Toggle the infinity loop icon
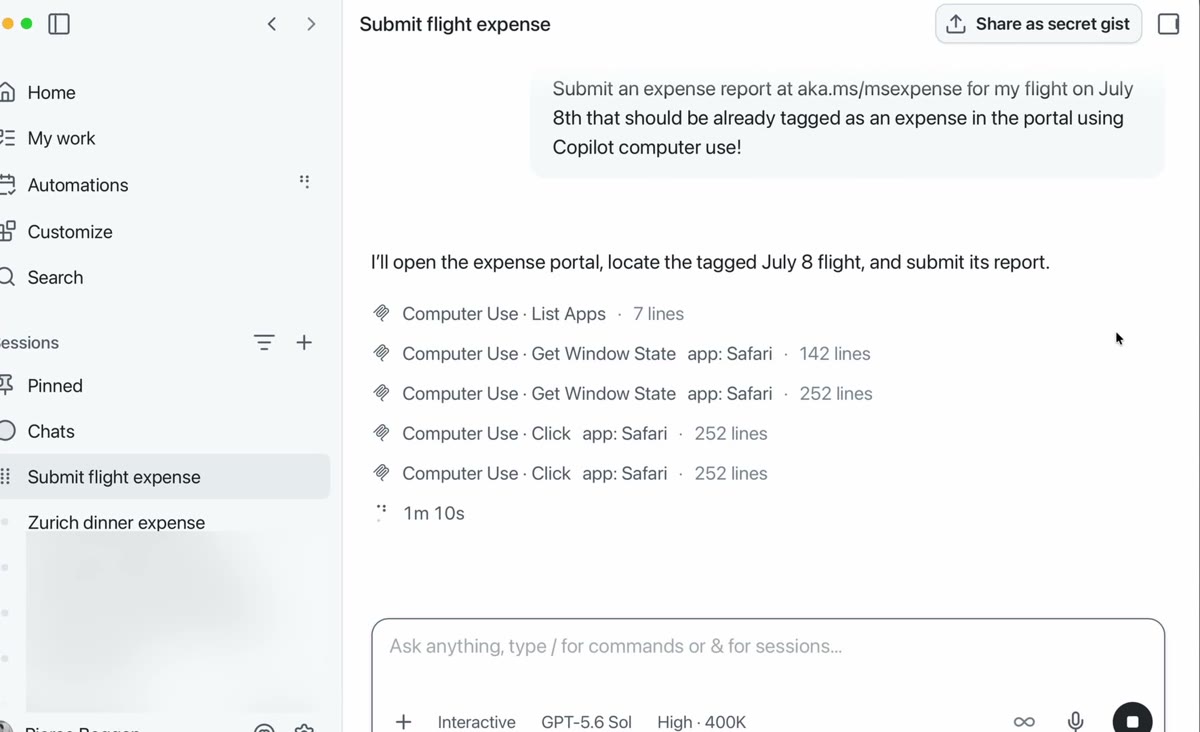This screenshot has width=1200, height=732. click(1024, 721)
